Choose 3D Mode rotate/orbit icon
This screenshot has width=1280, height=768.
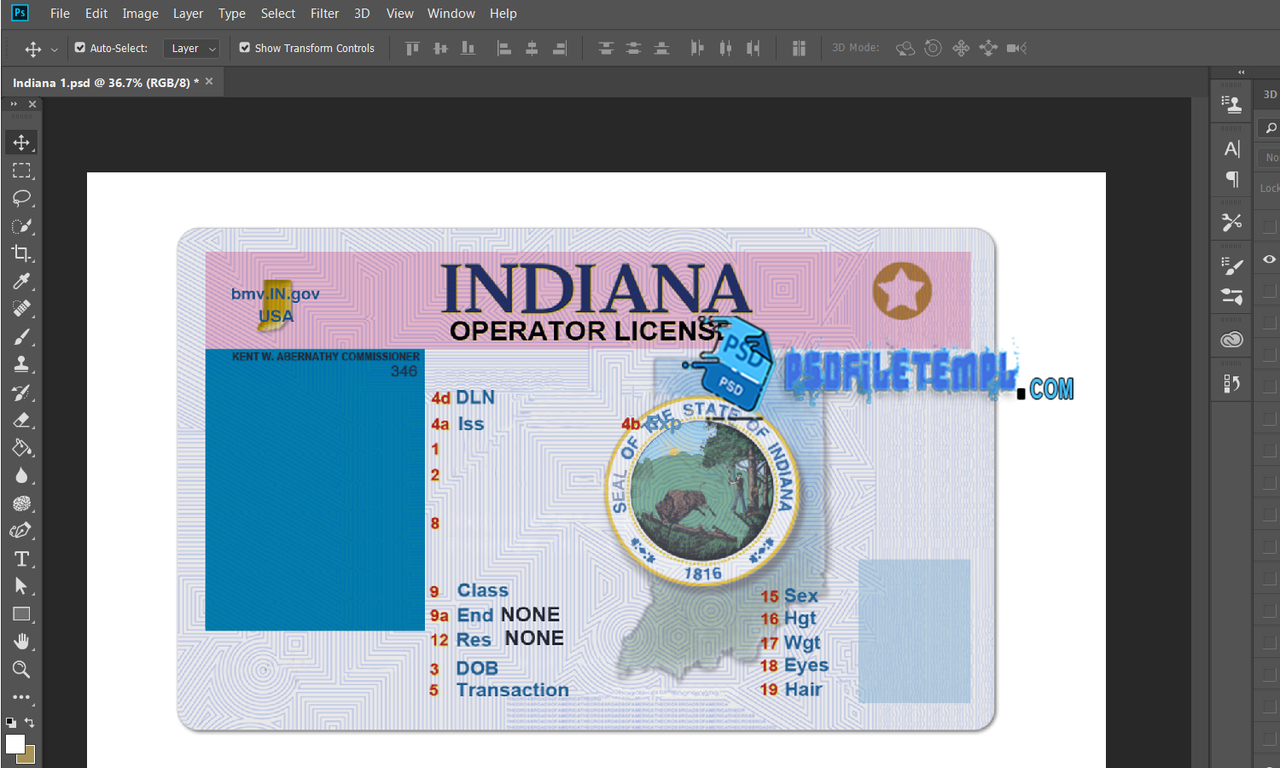(905, 48)
